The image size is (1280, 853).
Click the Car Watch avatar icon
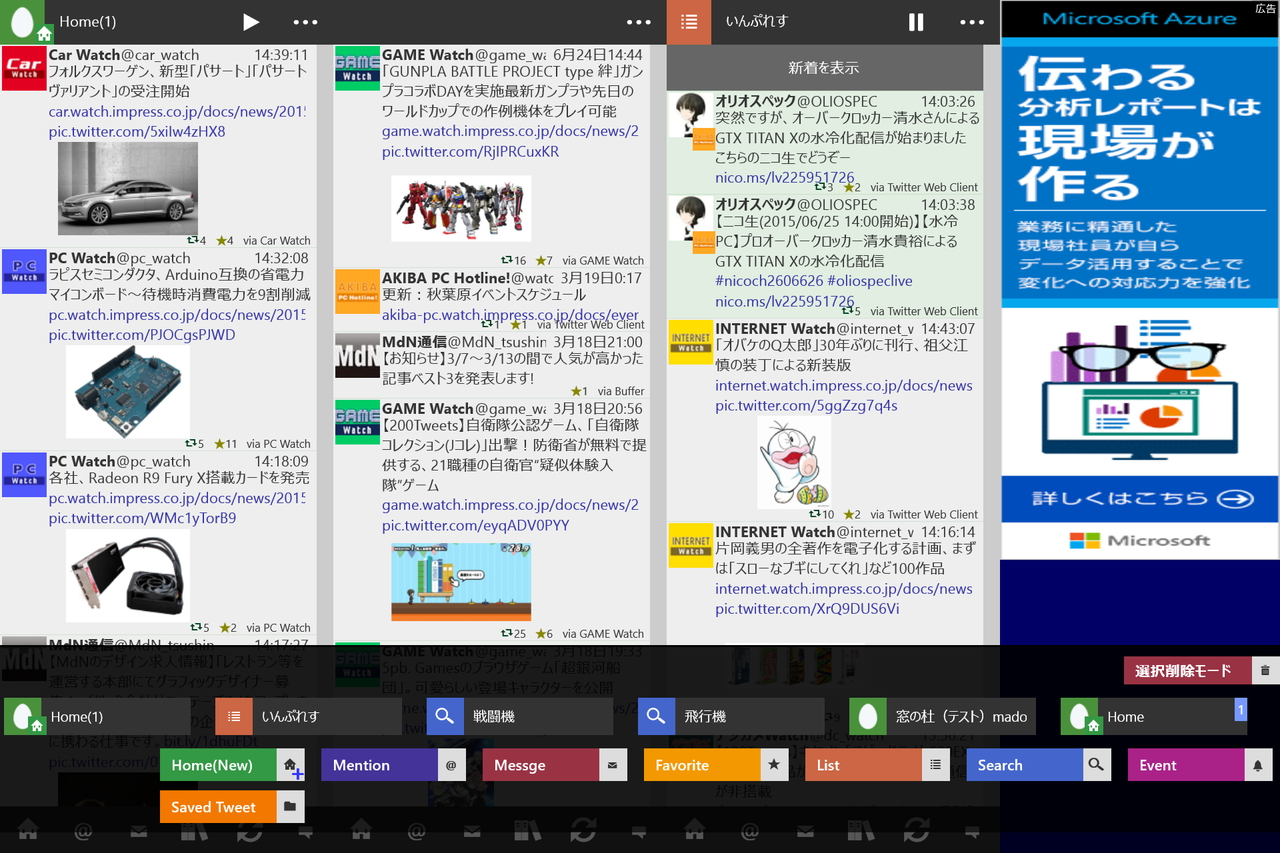[23, 68]
